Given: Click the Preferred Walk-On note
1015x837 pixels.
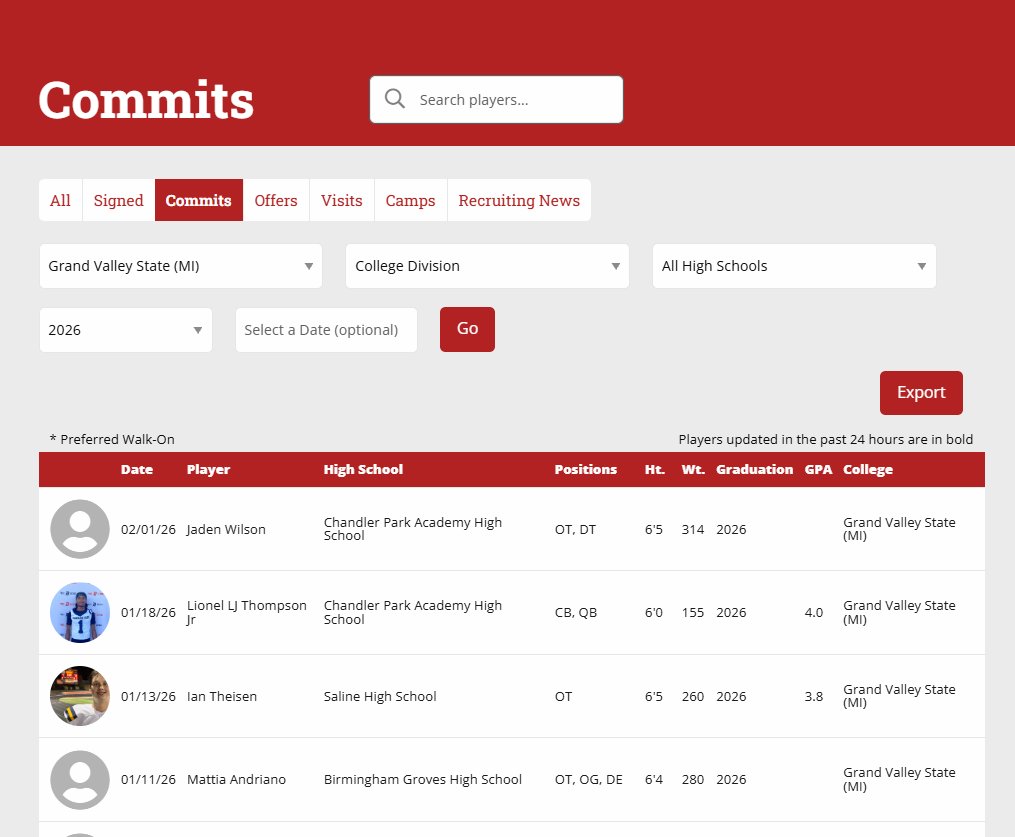Looking at the screenshot, I should tap(112, 440).
